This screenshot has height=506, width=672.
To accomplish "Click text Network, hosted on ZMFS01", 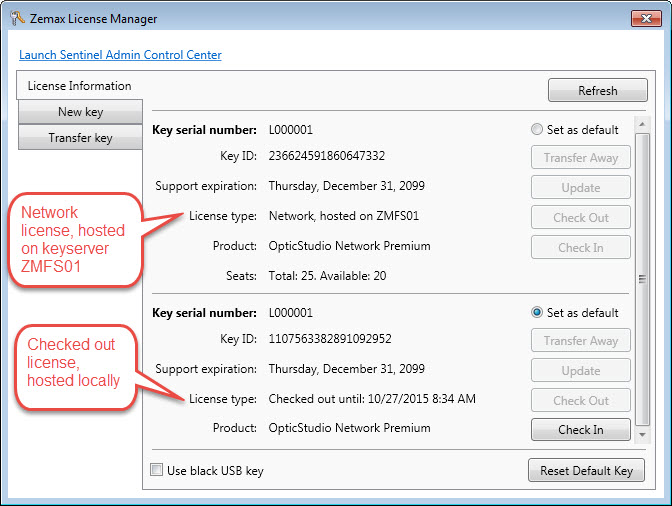I will coord(344,216).
